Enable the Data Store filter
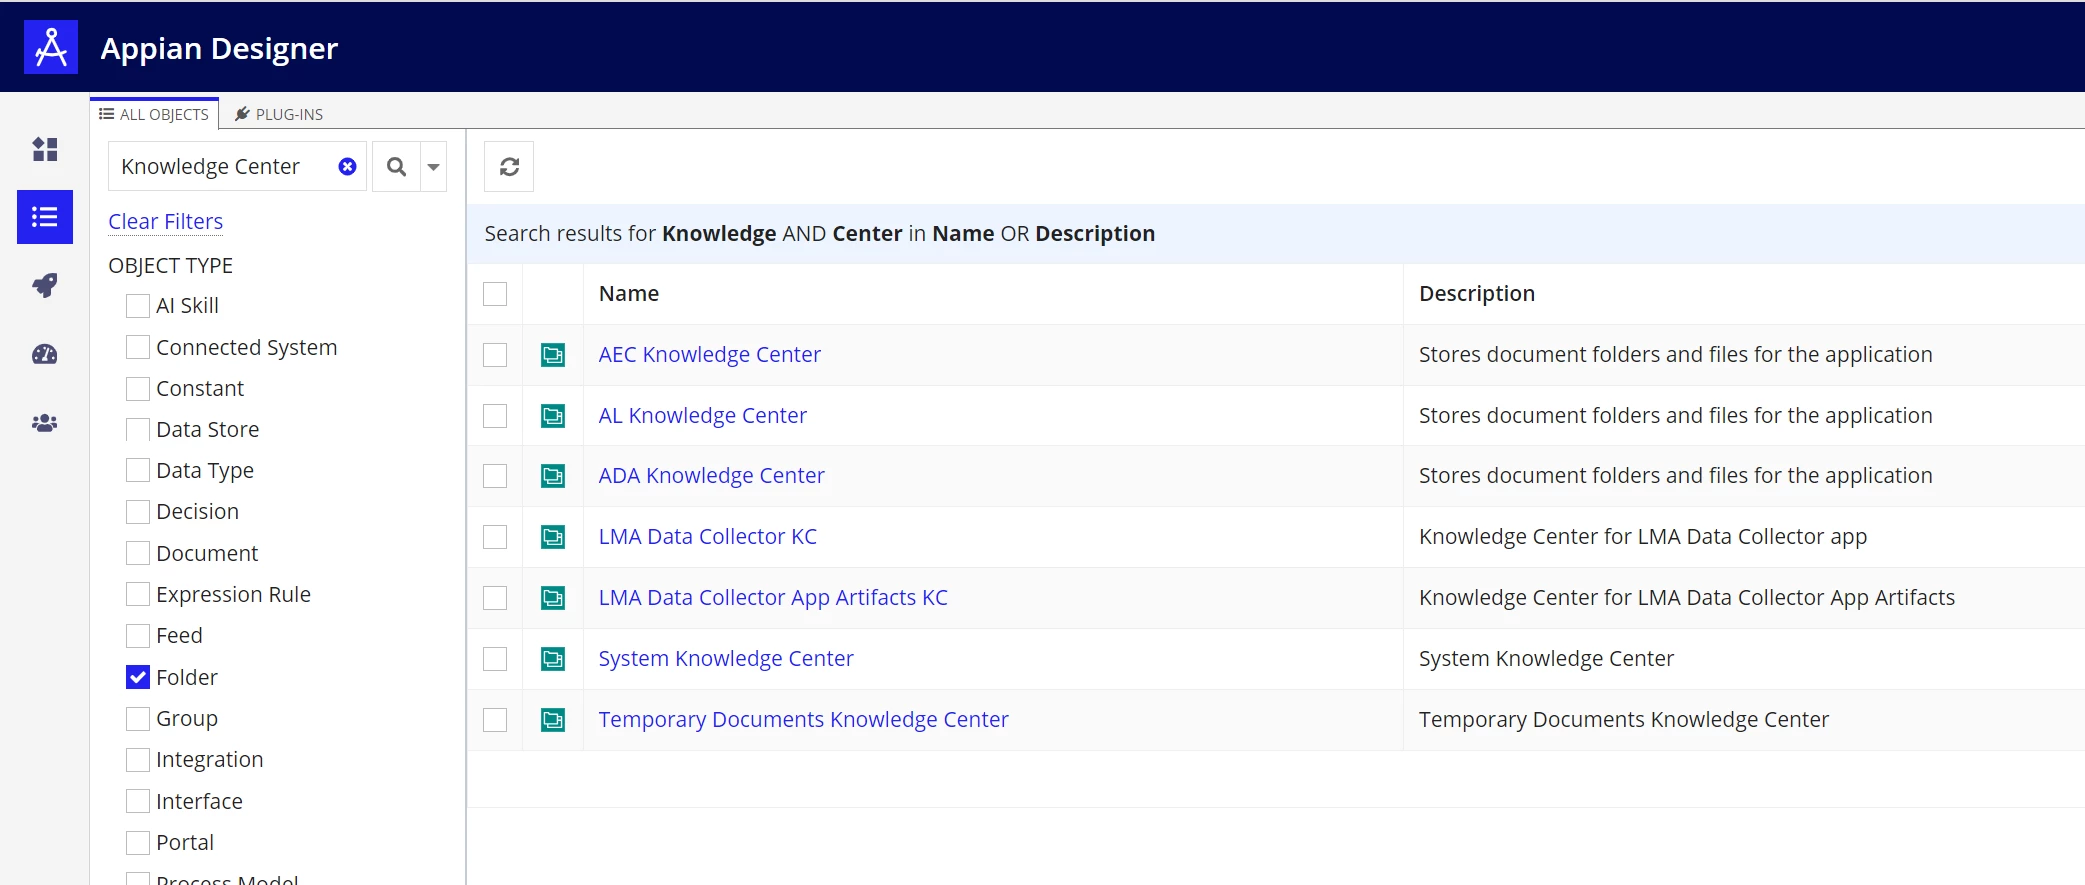The image size is (2085, 885). pos(138,430)
